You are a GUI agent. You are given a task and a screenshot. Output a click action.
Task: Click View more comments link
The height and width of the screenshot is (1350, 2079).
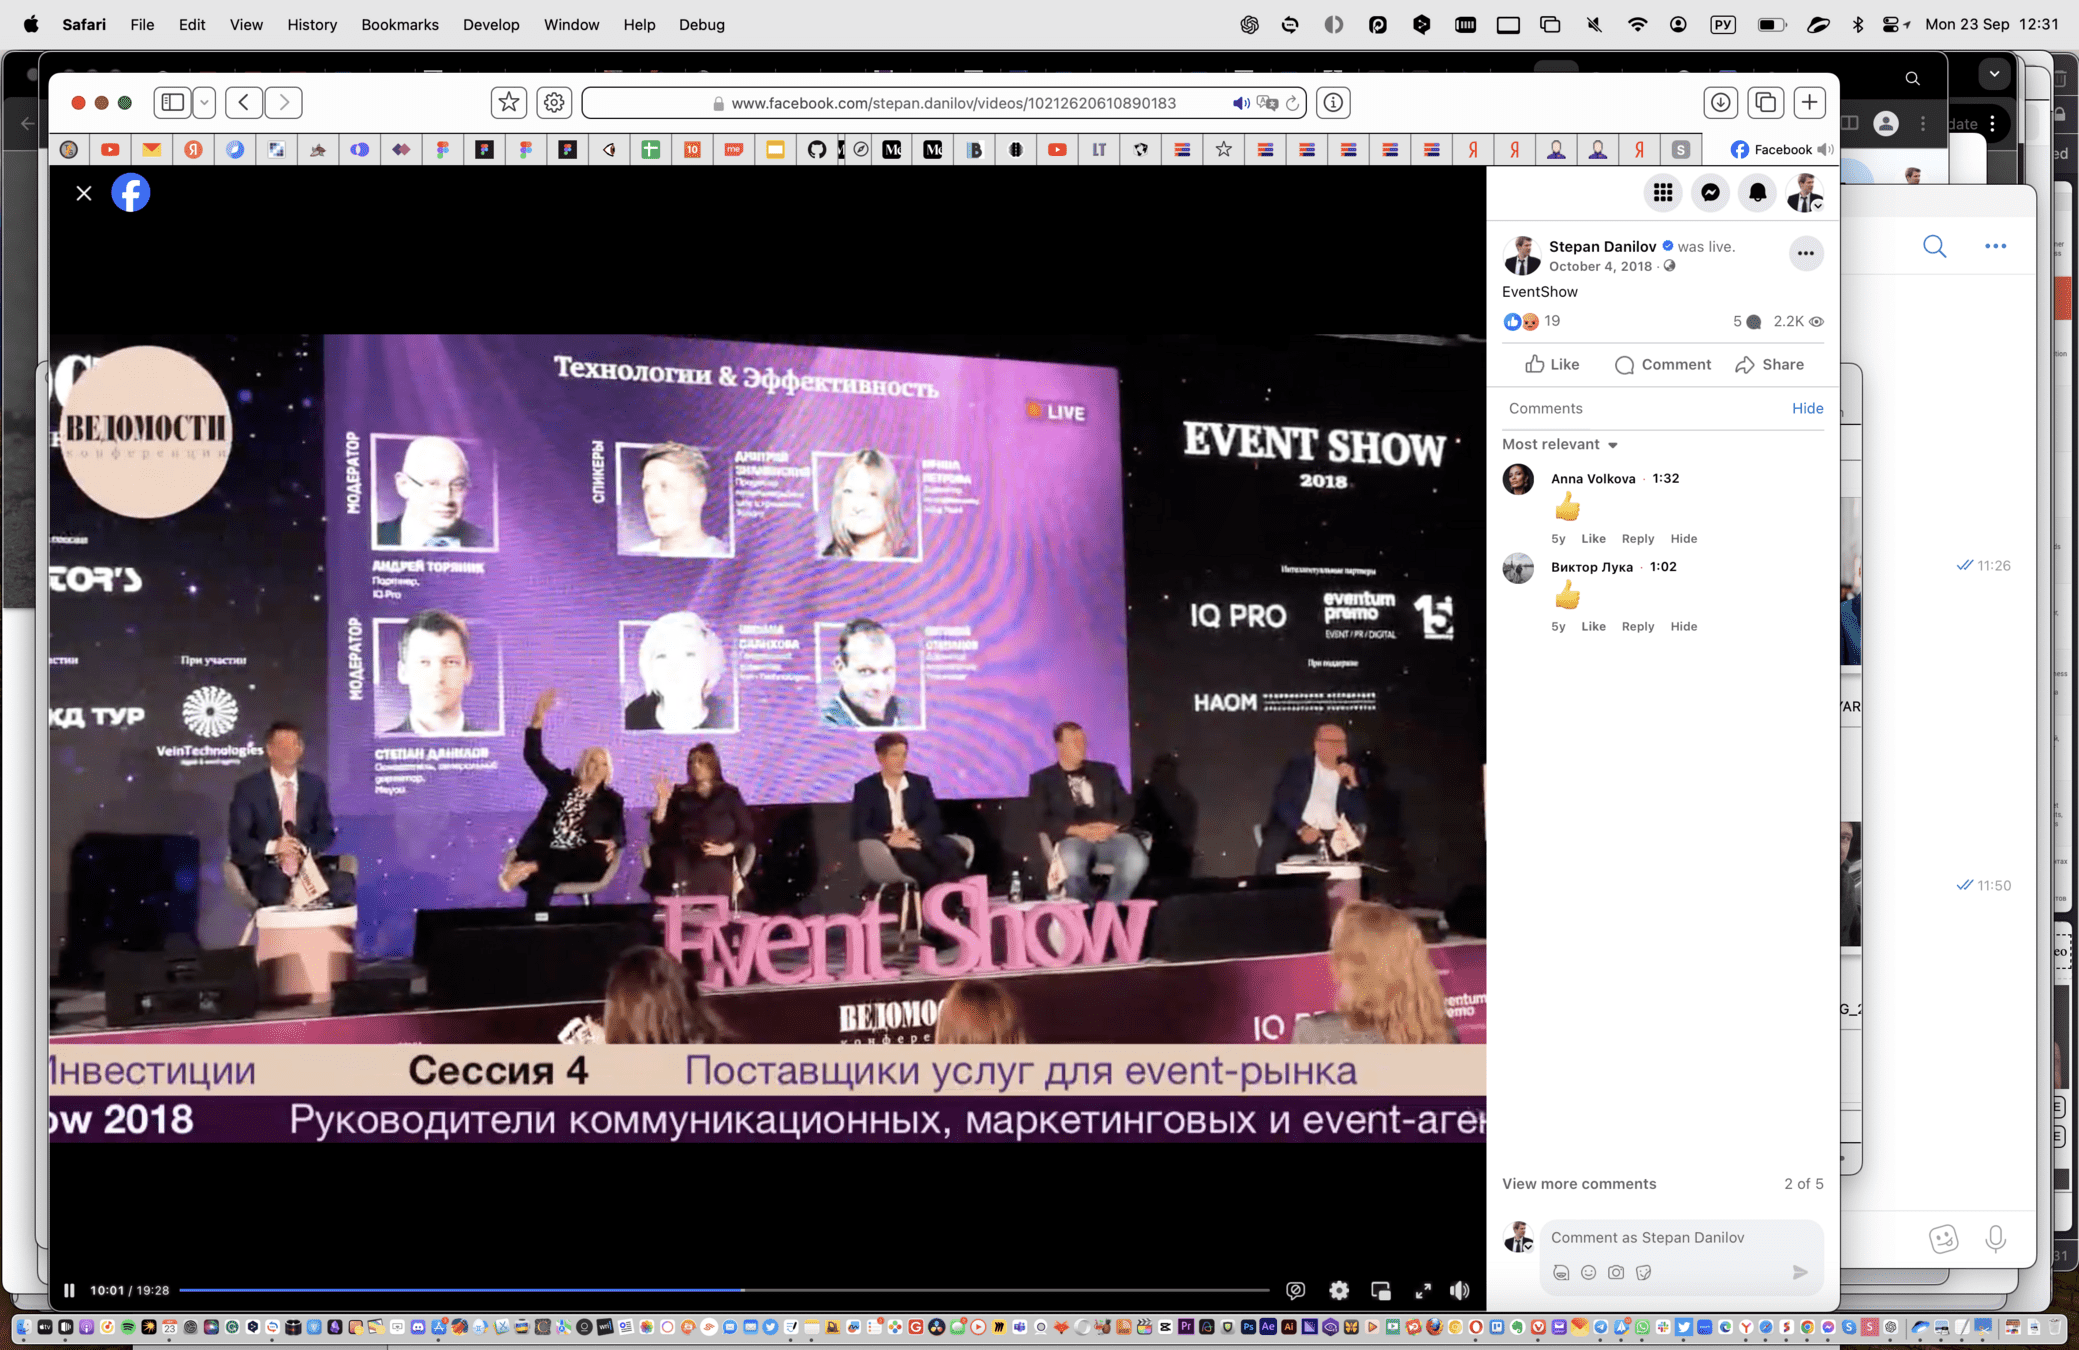tap(1579, 1184)
